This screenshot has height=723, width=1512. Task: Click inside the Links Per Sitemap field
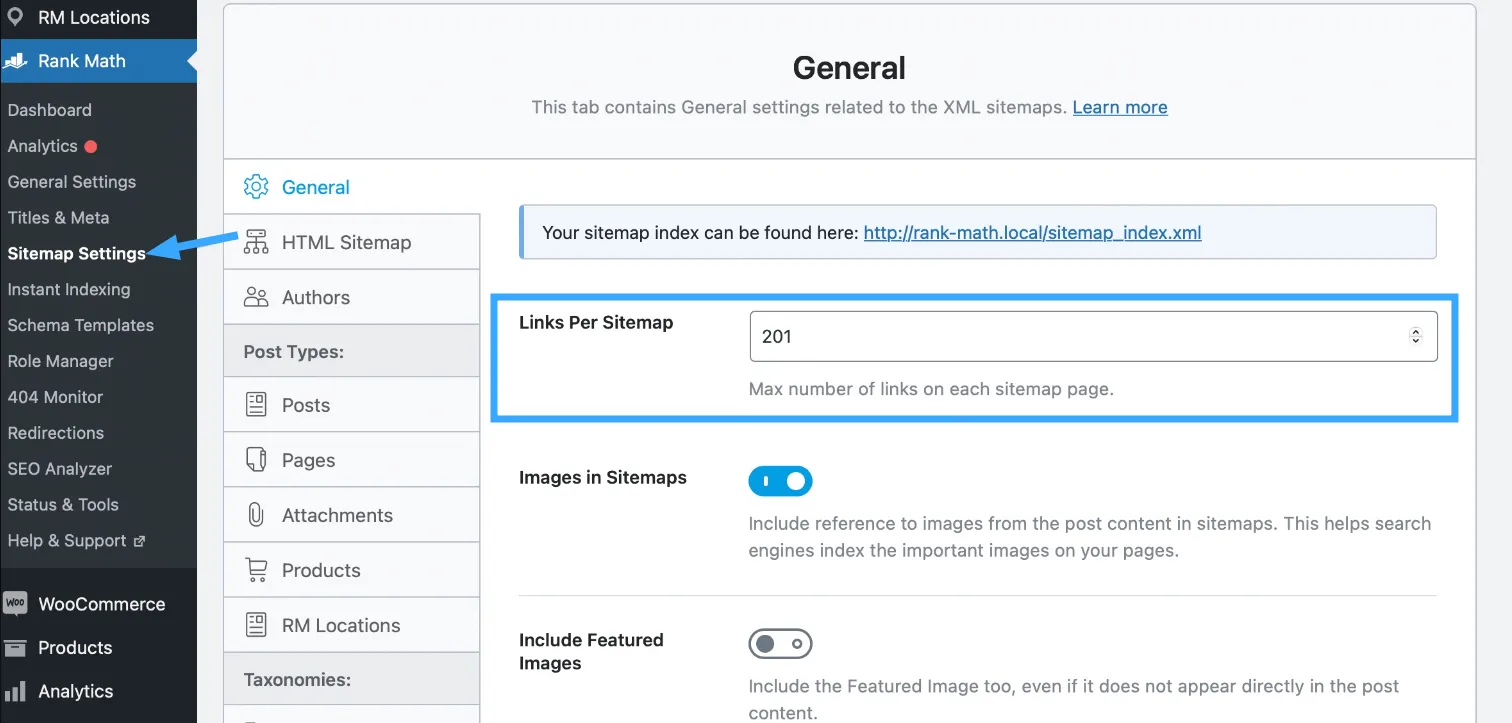[1000, 336]
